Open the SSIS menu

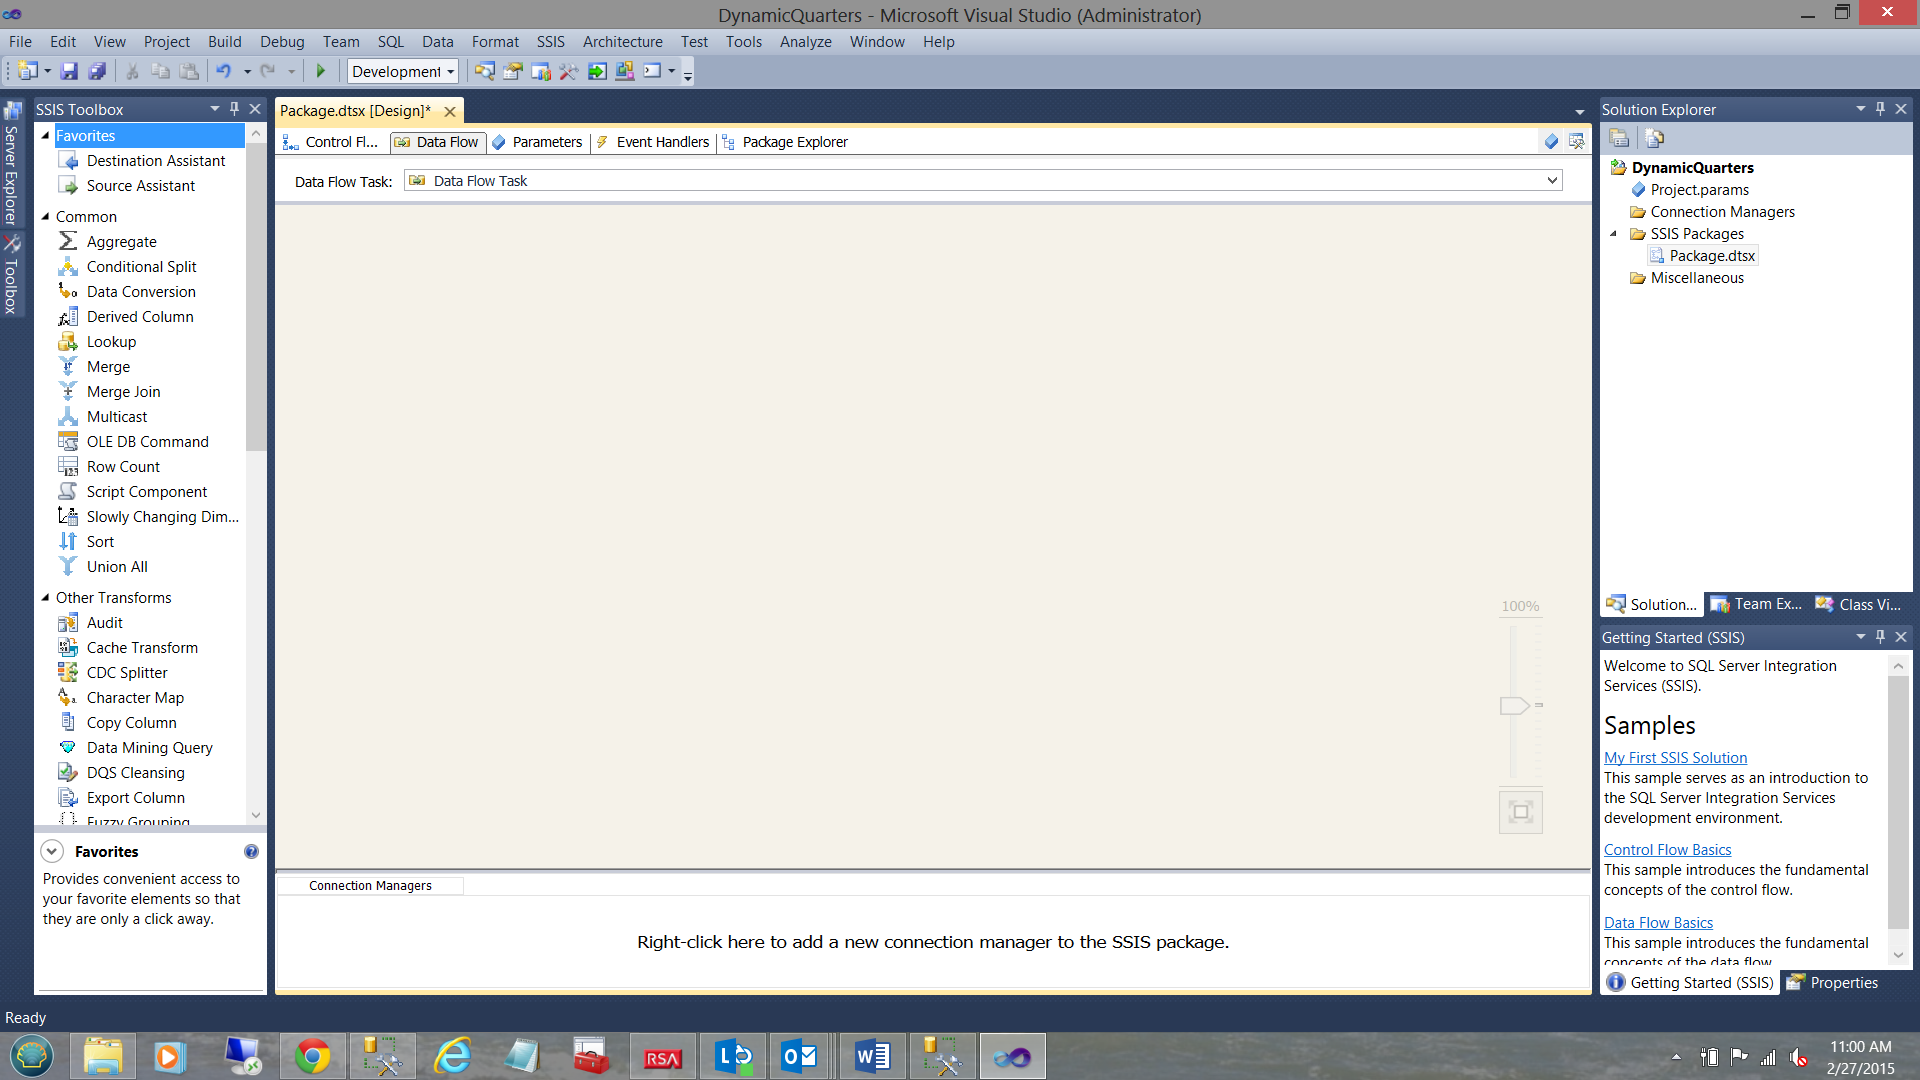pos(550,41)
